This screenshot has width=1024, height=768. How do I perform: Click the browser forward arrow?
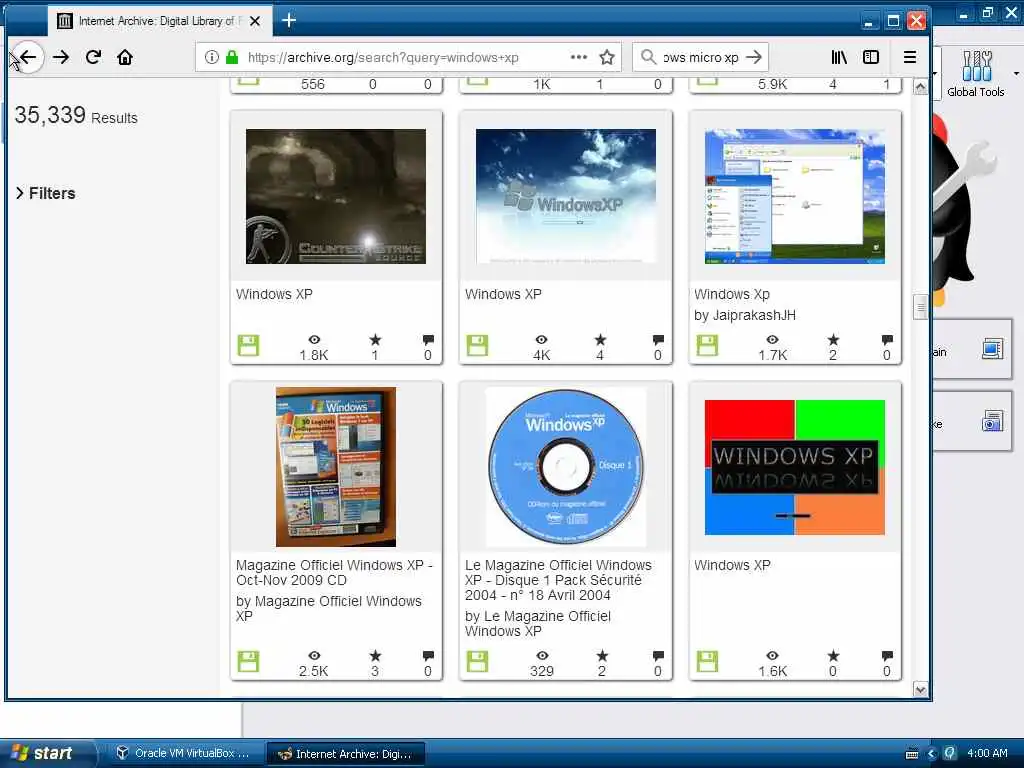[61, 57]
